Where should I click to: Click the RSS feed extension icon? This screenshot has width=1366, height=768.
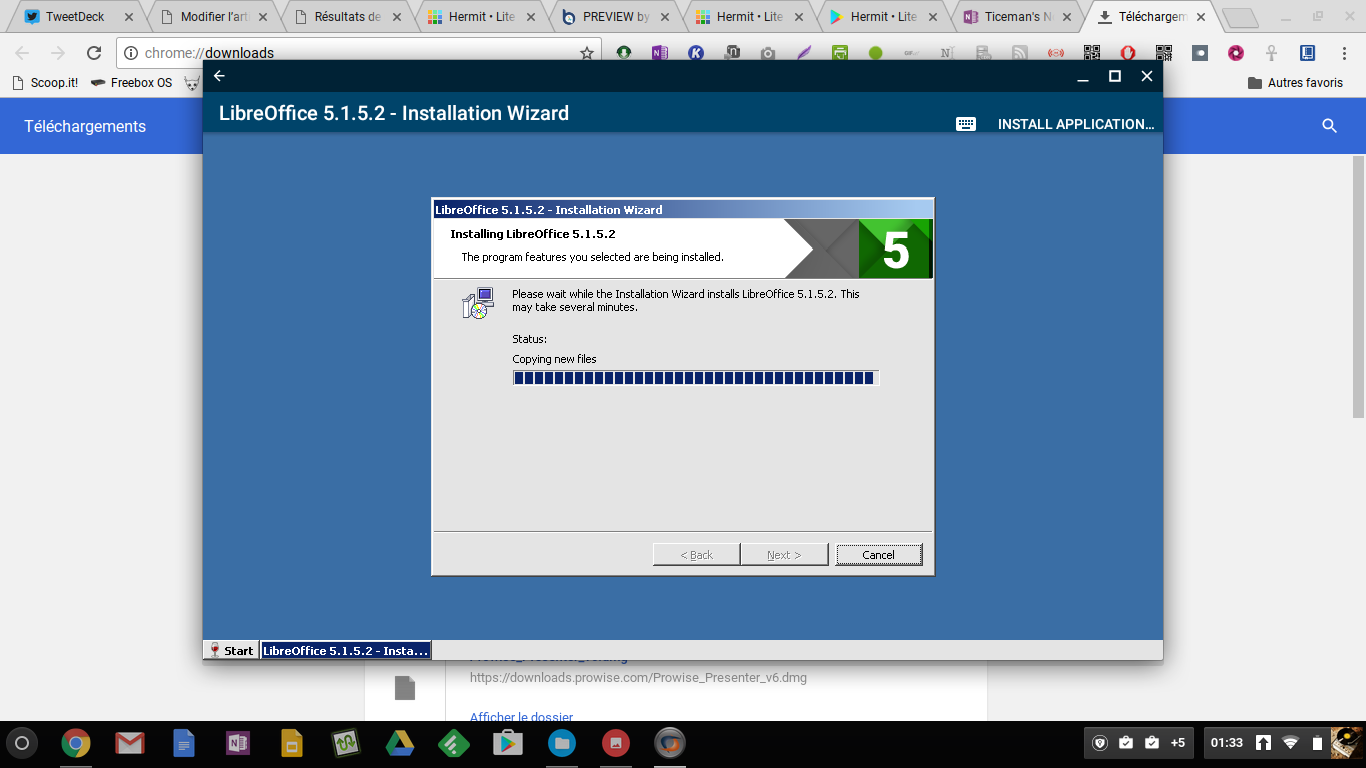point(1019,53)
